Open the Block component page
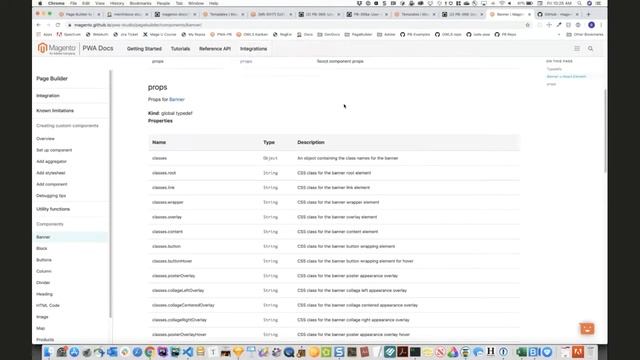The image size is (640, 360). click(x=42, y=249)
